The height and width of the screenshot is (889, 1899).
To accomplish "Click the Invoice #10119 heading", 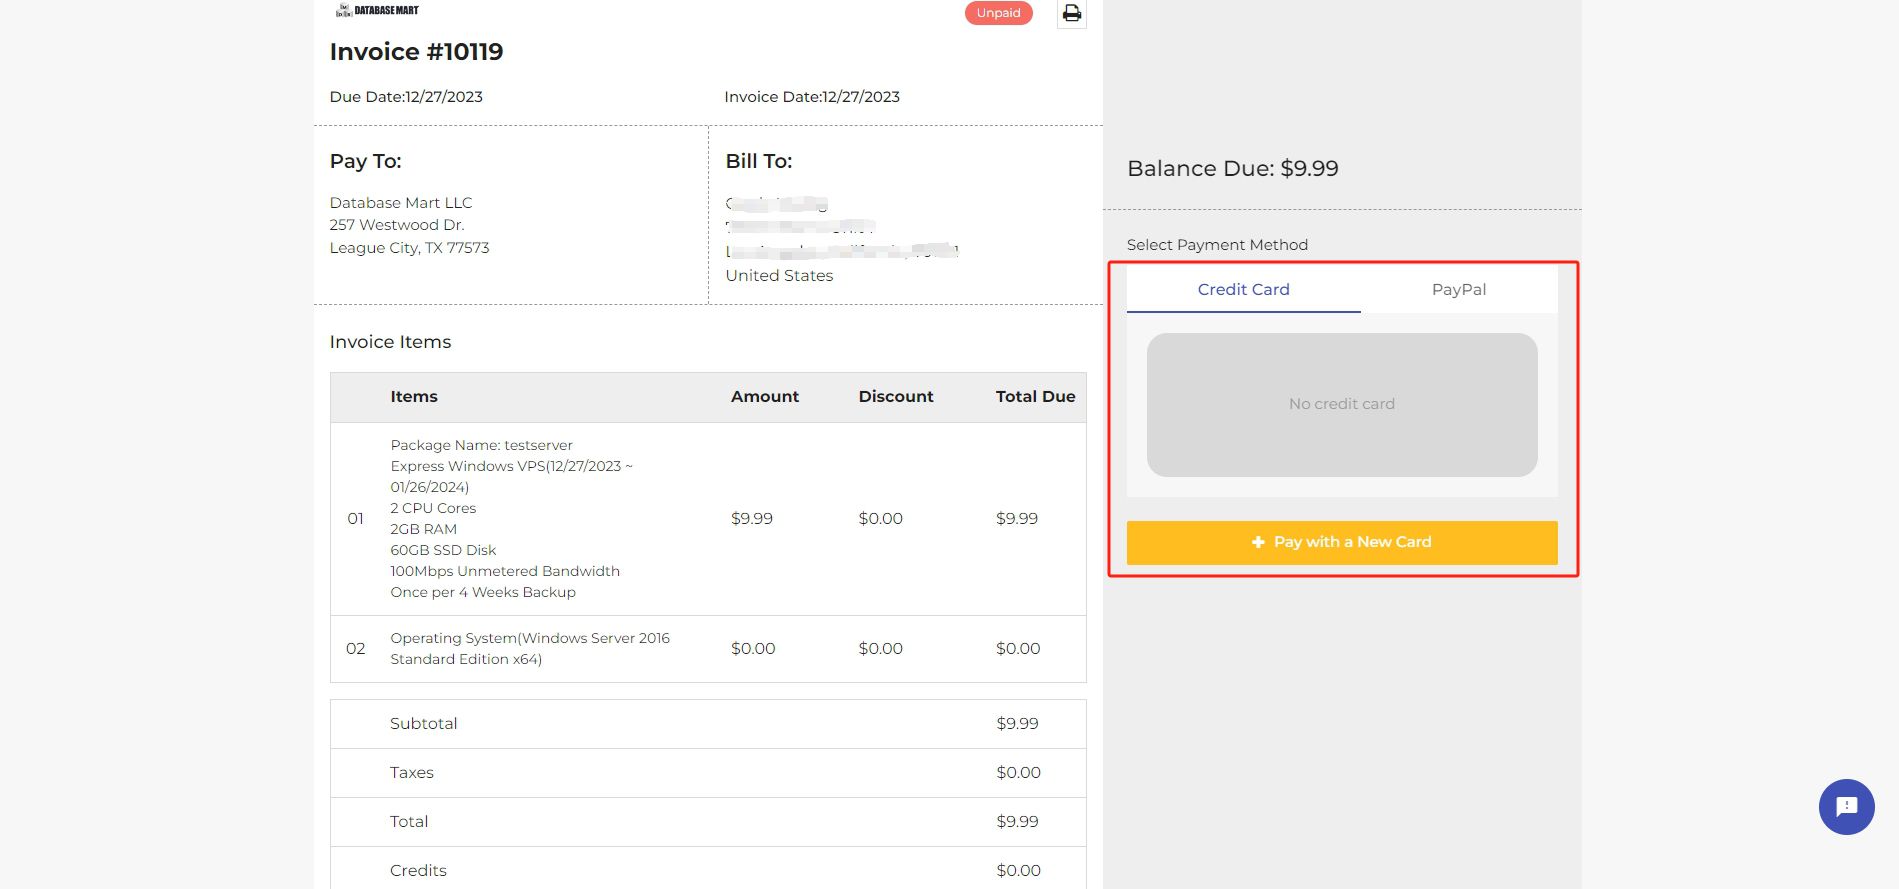I will pos(416,52).
